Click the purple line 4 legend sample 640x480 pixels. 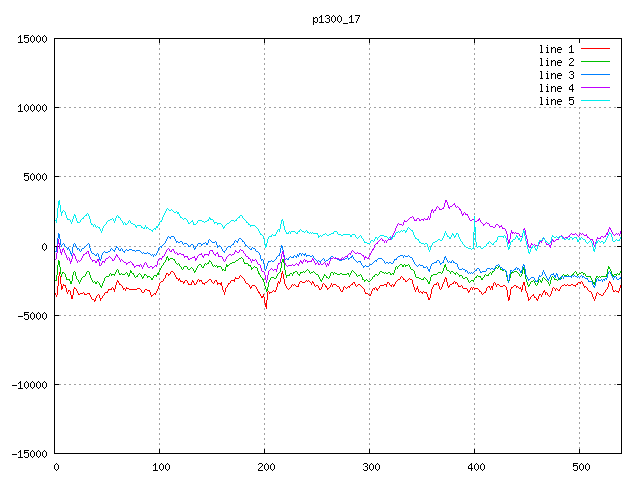point(596,88)
